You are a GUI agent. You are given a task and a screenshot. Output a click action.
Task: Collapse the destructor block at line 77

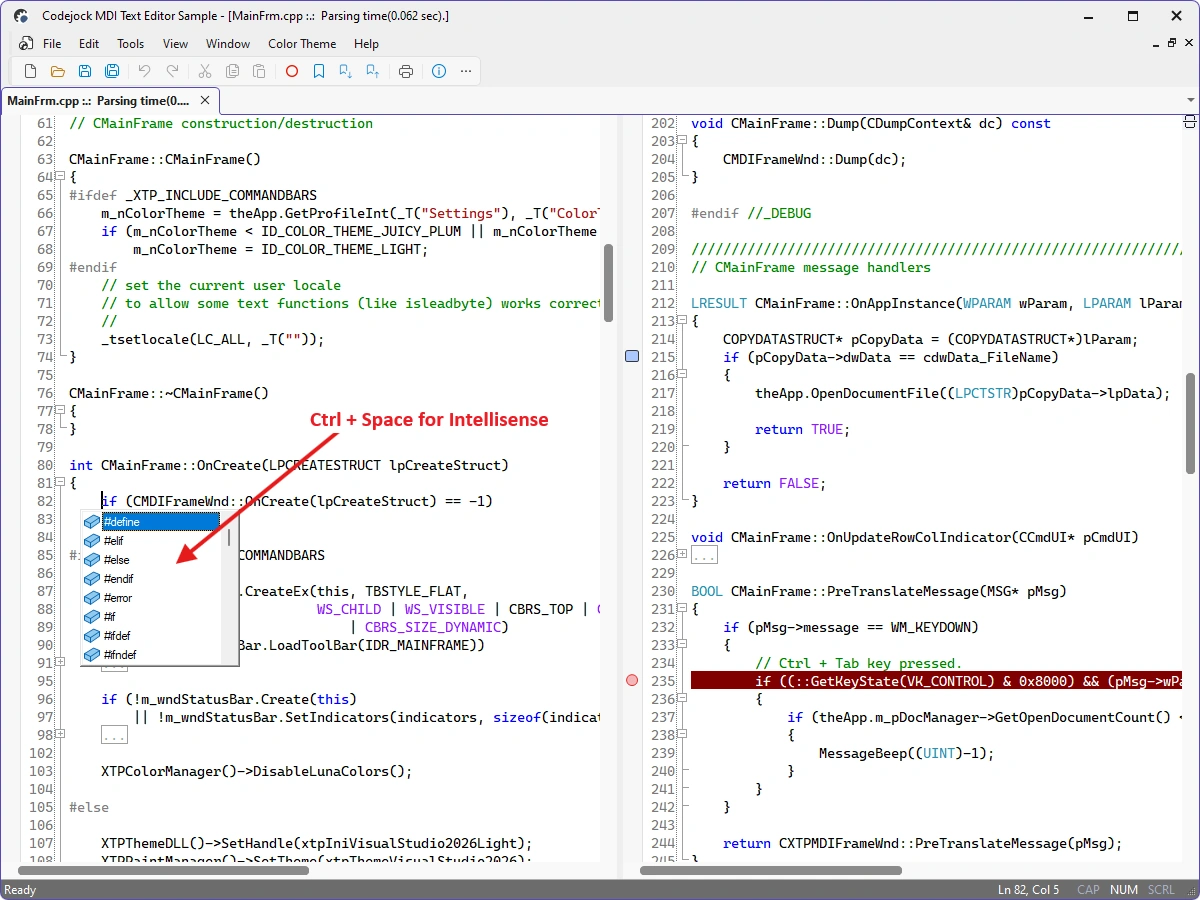(60, 411)
